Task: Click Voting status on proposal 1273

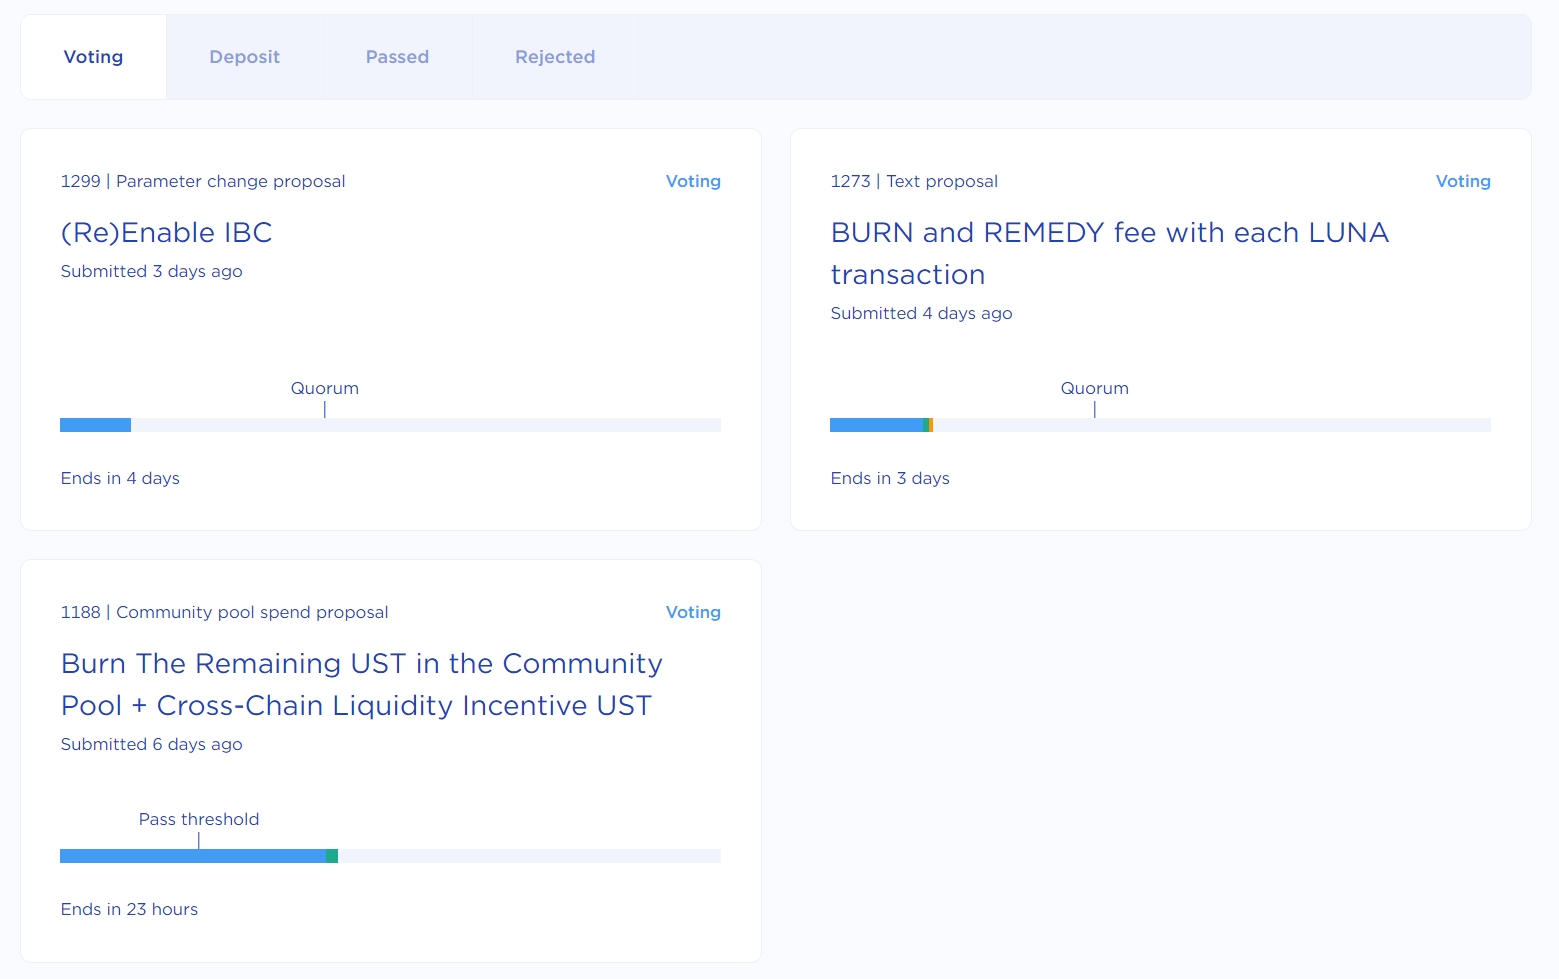Action: [x=1463, y=181]
